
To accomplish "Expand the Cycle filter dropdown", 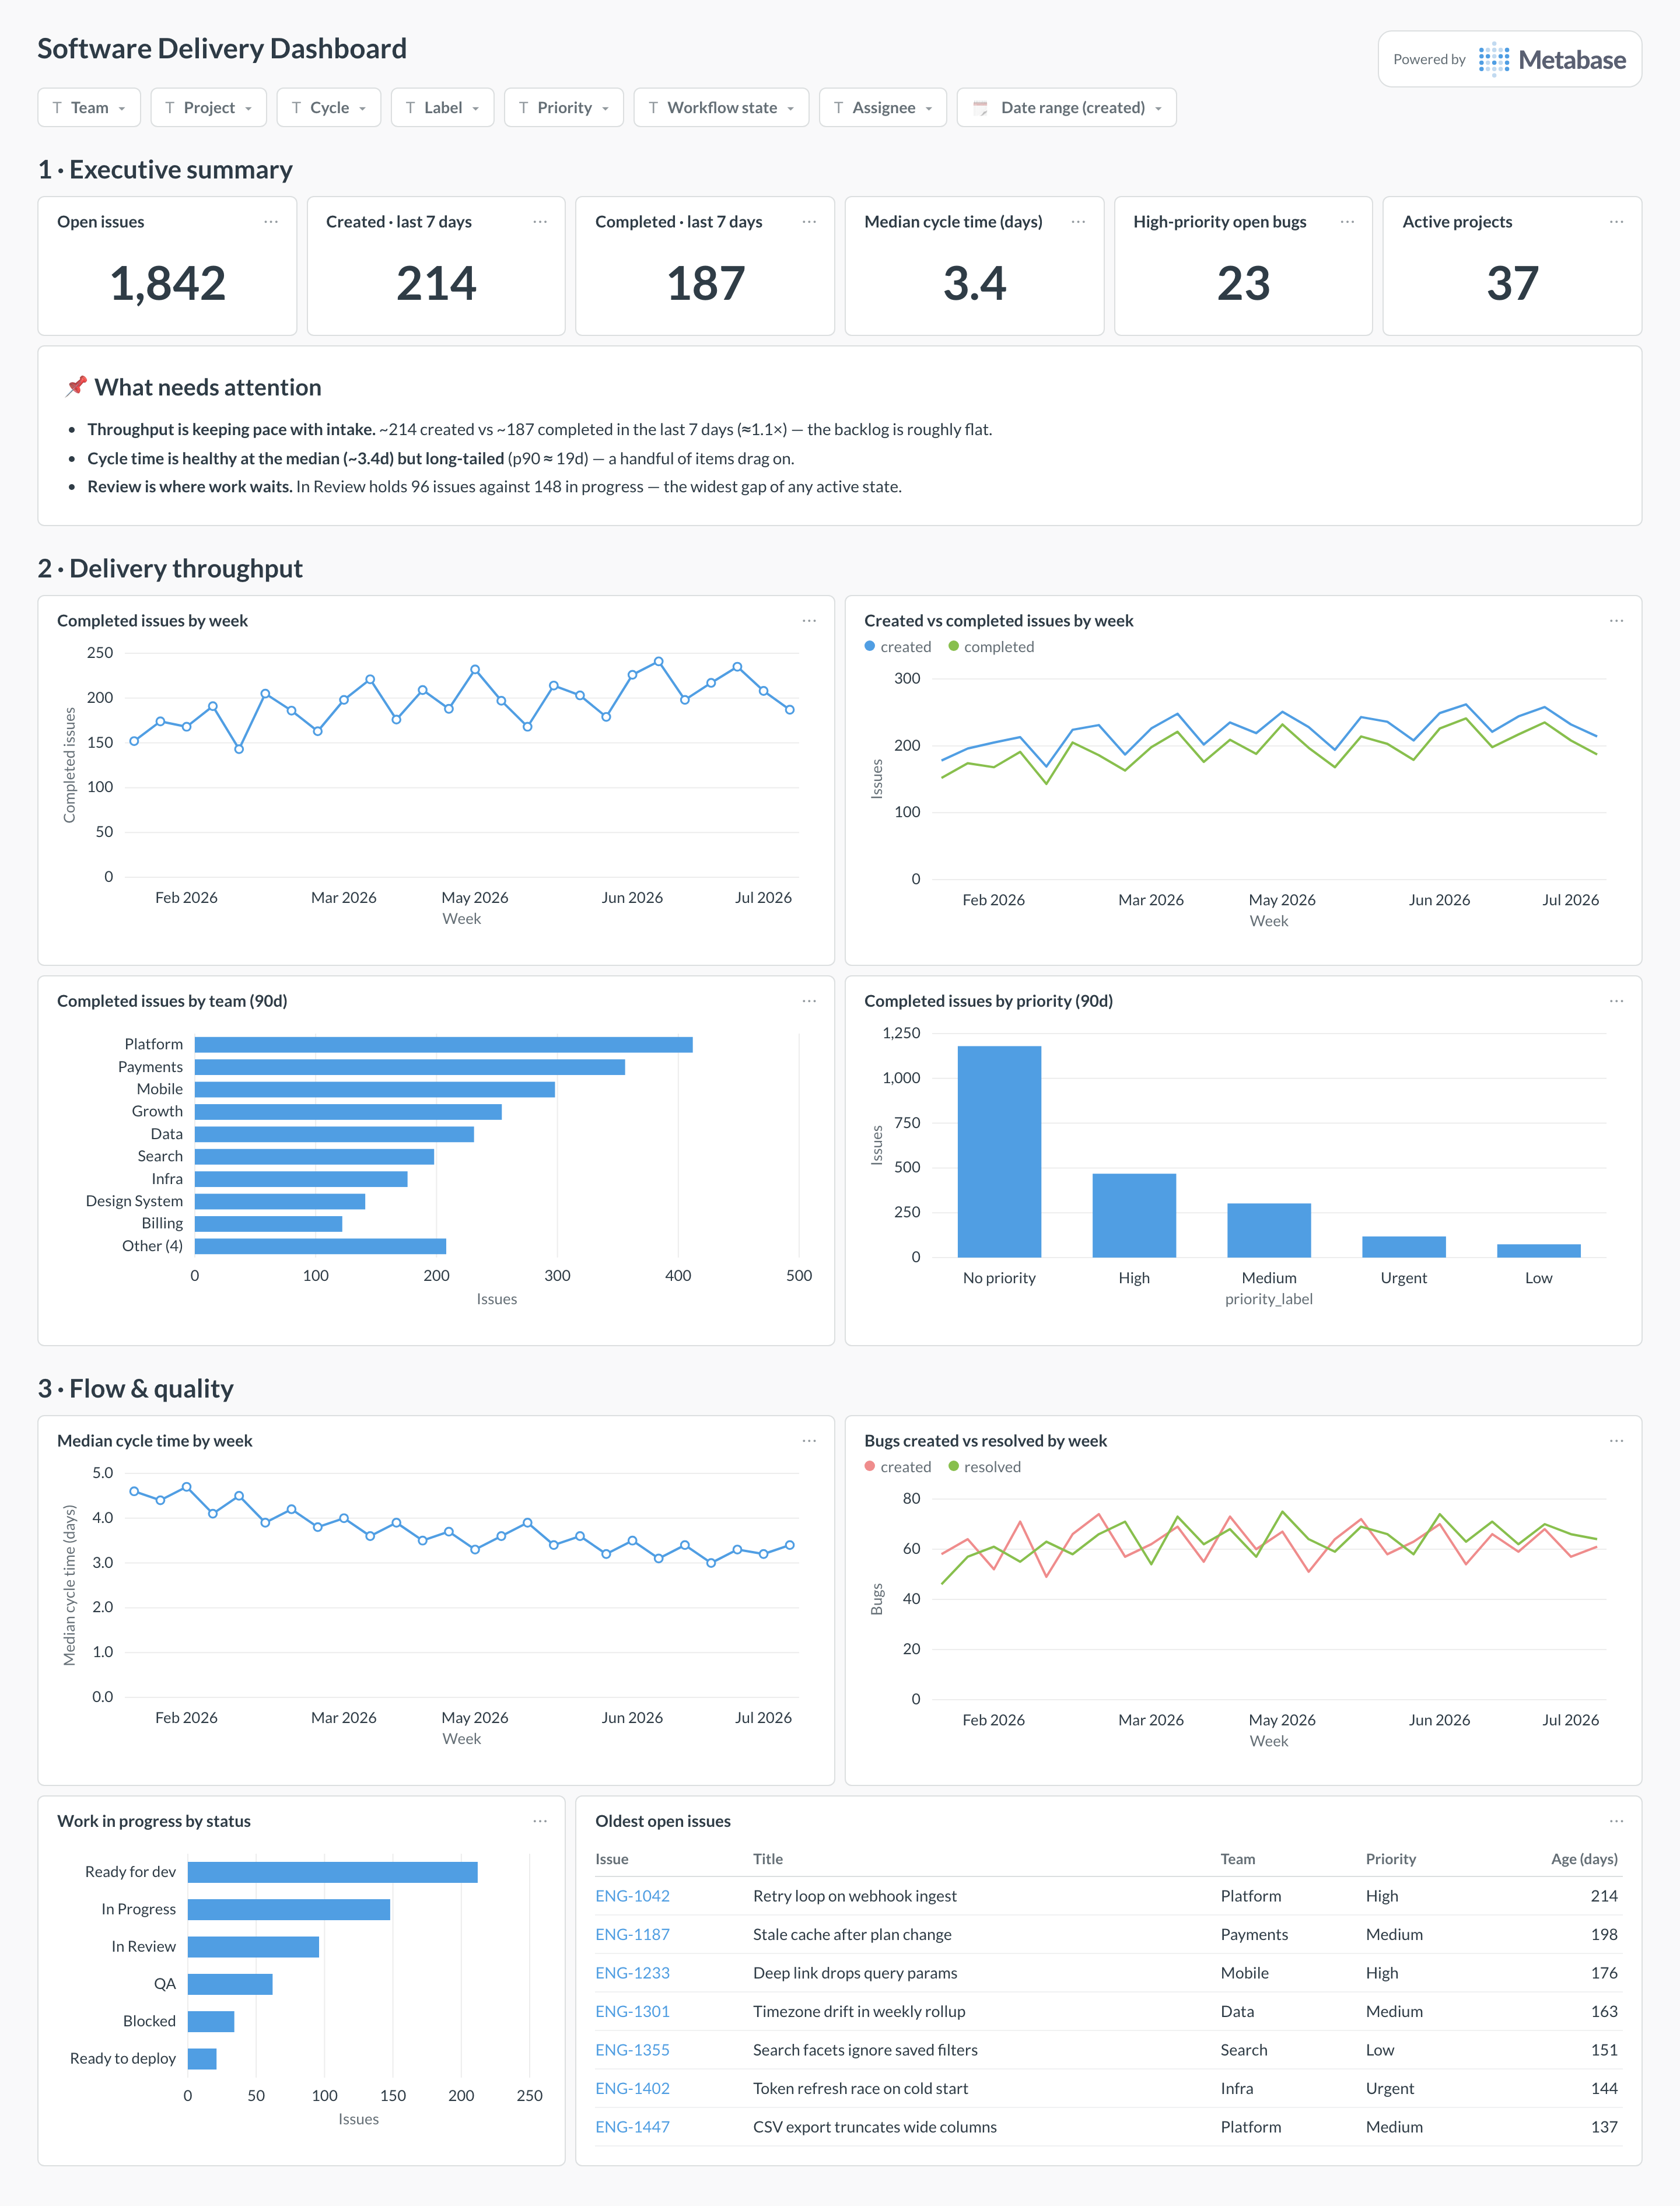I will tap(329, 108).
